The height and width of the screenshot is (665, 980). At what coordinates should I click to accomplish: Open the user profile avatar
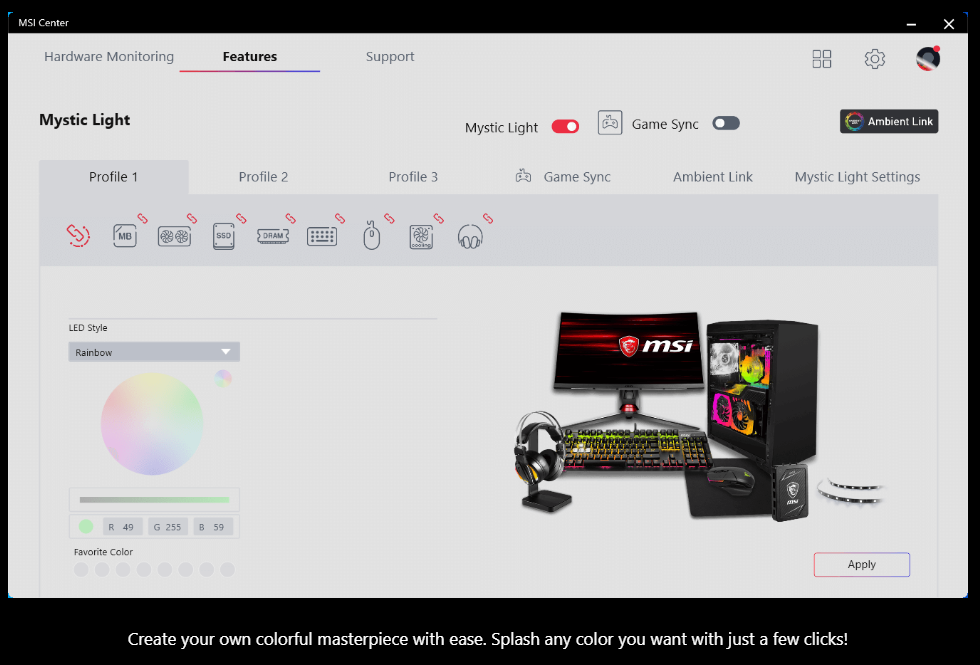(x=928, y=59)
